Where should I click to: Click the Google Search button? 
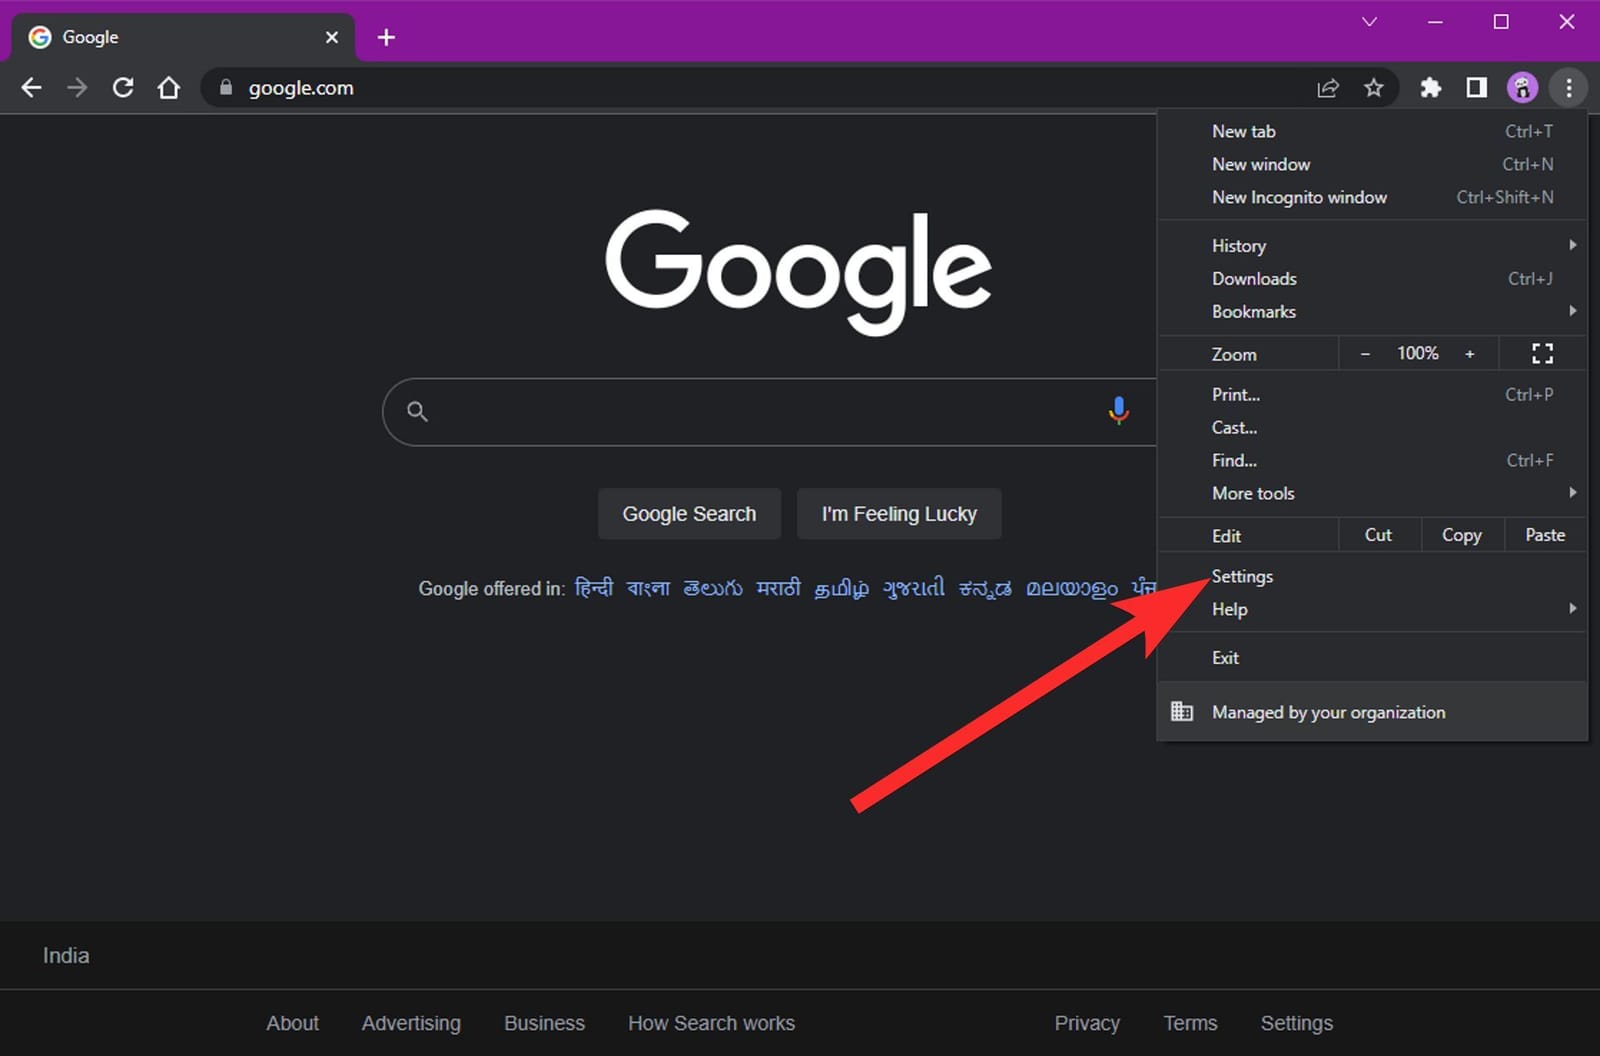[x=689, y=513]
